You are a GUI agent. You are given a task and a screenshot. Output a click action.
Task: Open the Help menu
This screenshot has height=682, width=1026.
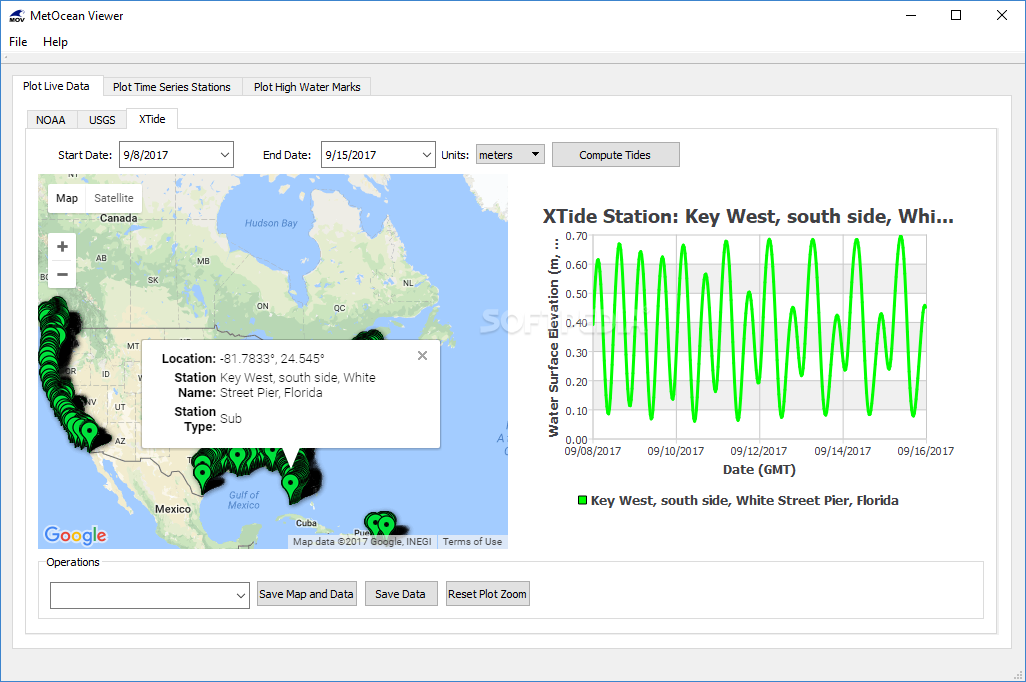(56, 42)
